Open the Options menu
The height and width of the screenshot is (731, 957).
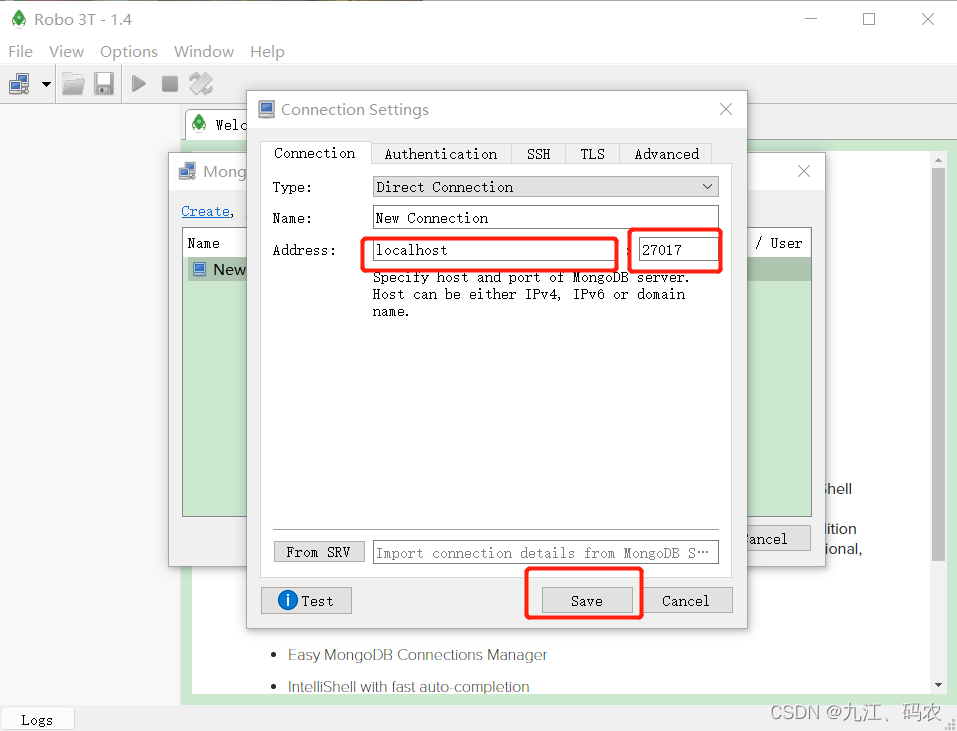click(x=129, y=52)
